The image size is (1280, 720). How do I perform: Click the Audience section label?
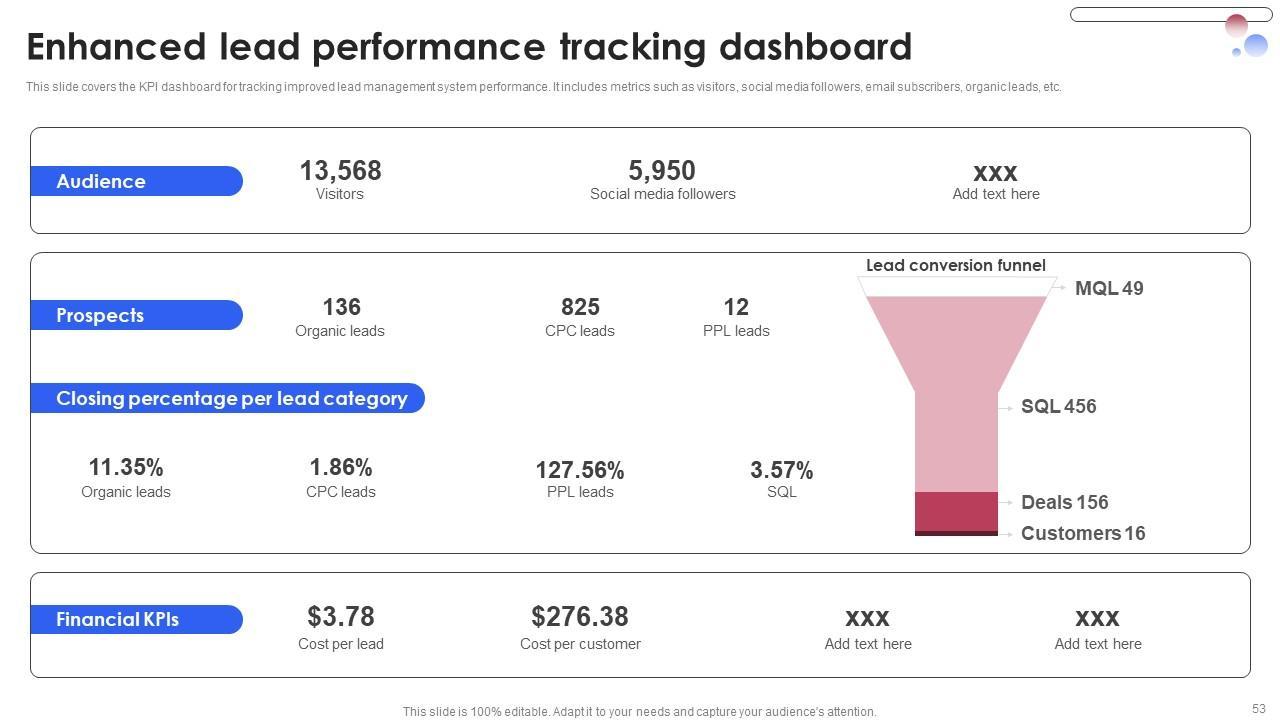pyautogui.click(x=136, y=181)
